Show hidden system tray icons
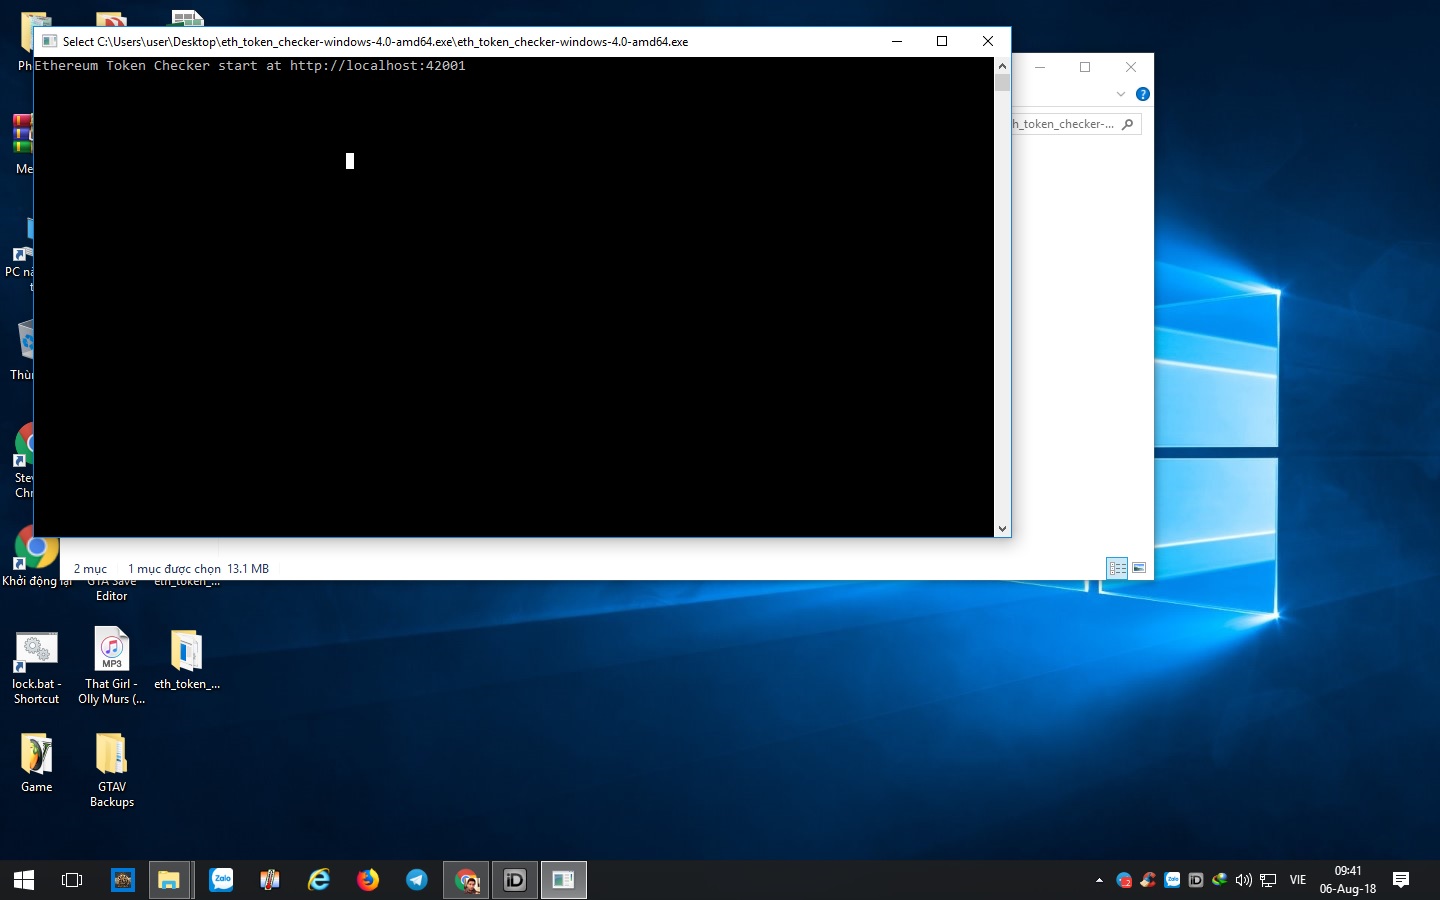Viewport: 1440px width, 900px height. pos(1099,880)
